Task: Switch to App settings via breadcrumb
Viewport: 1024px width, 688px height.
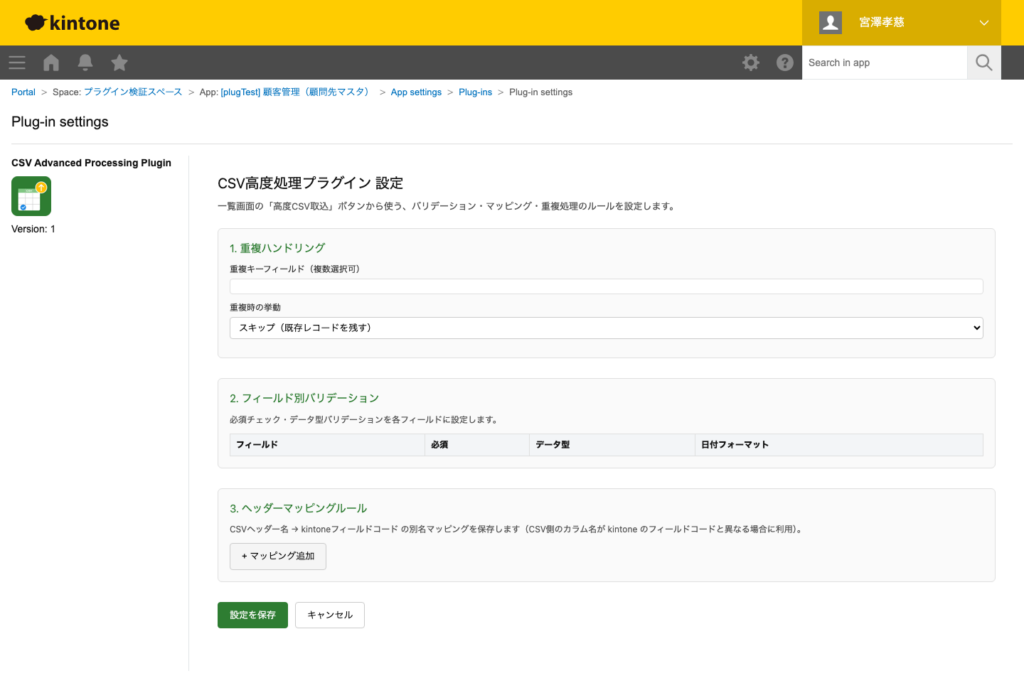Action: [x=416, y=91]
